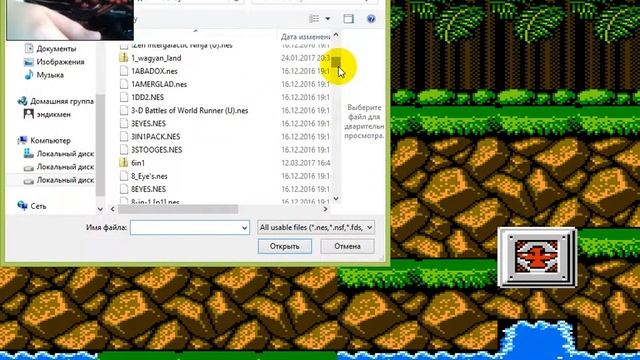Open Изображения in the sidebar
Image resolution: width=640 pixels, height=360 pixels.
pos(60,62)
